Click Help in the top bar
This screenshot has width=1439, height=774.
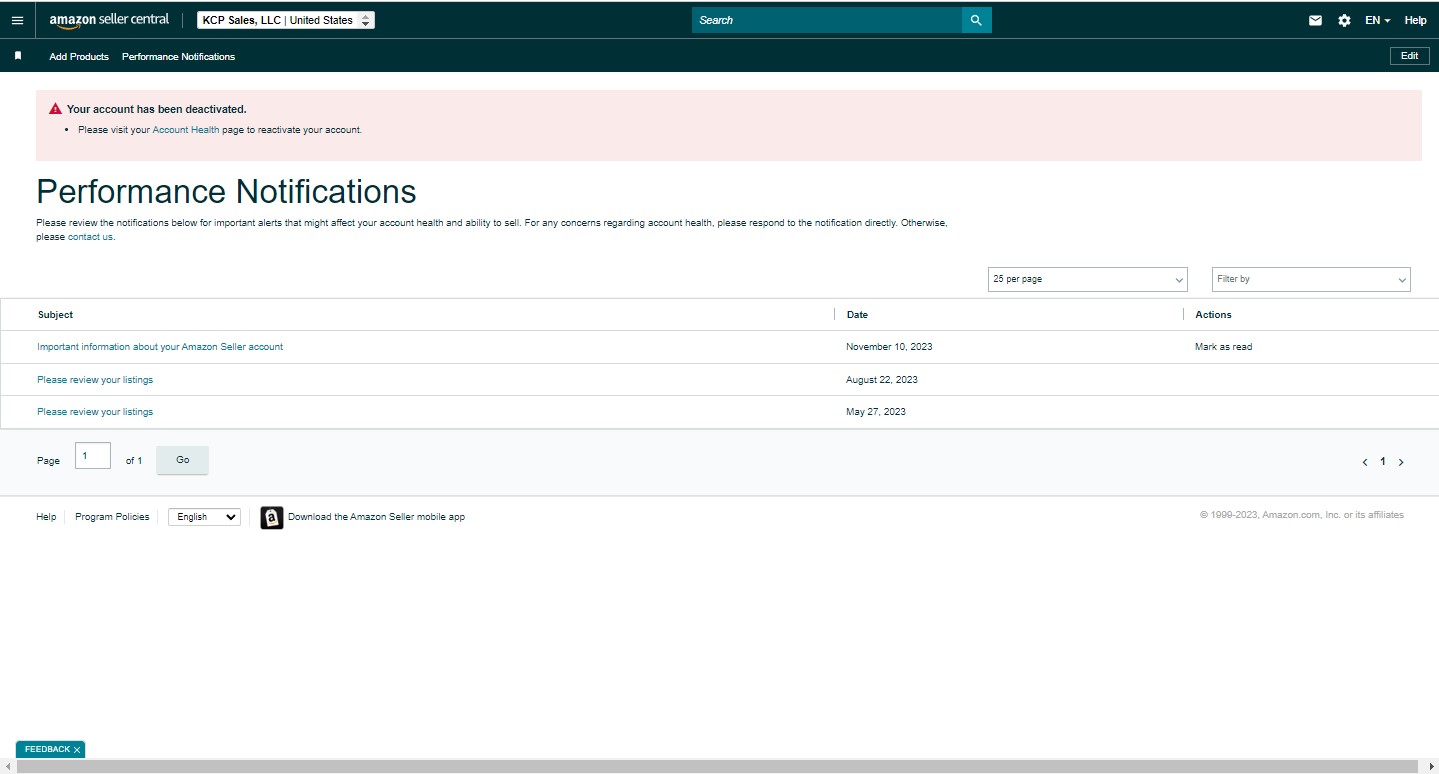coord(1415,20)
